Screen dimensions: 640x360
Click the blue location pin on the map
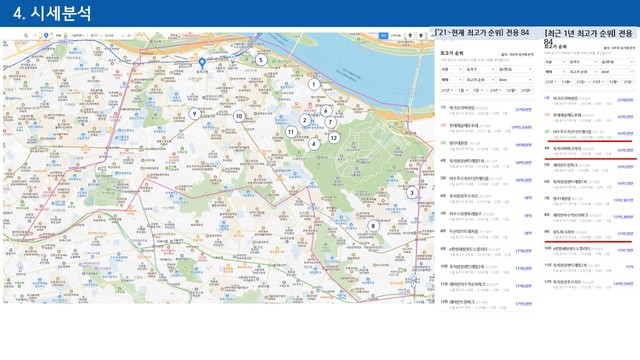click(202, 63)
